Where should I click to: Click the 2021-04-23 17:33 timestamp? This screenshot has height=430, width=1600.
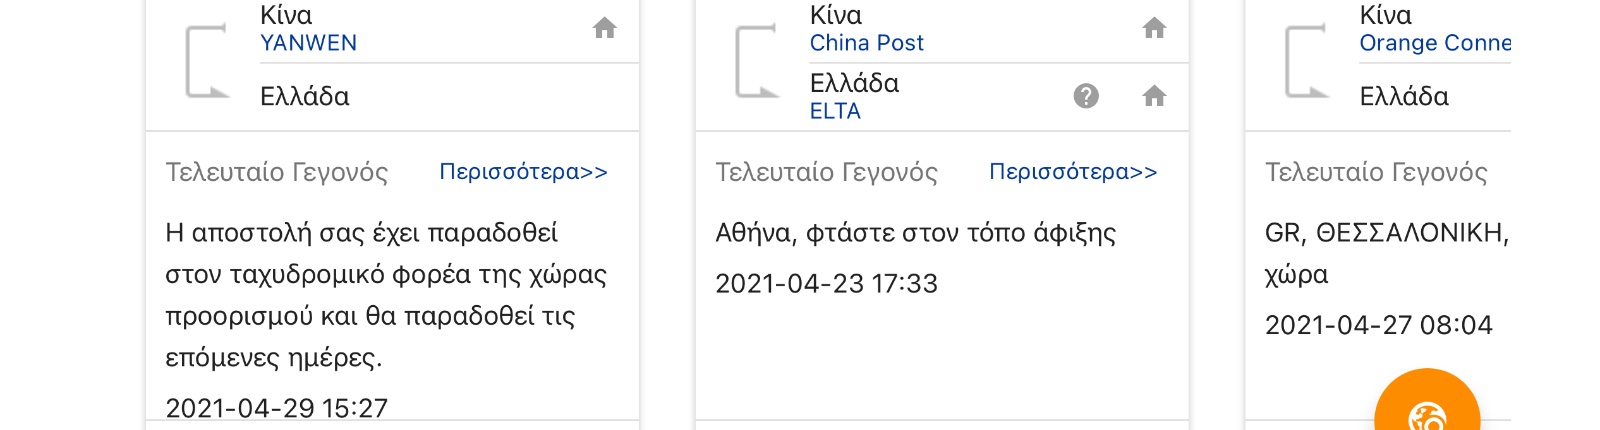click(x=826, y=284)
